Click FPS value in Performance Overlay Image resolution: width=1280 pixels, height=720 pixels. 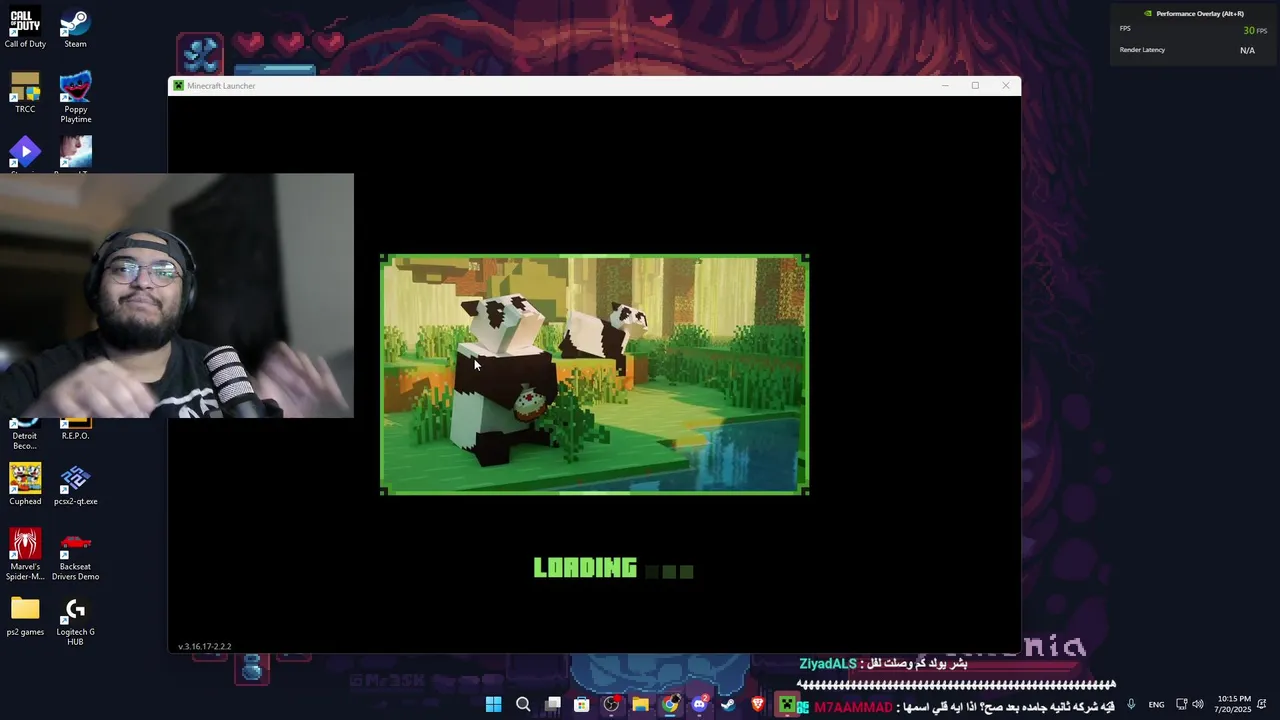click(1254, 31)
